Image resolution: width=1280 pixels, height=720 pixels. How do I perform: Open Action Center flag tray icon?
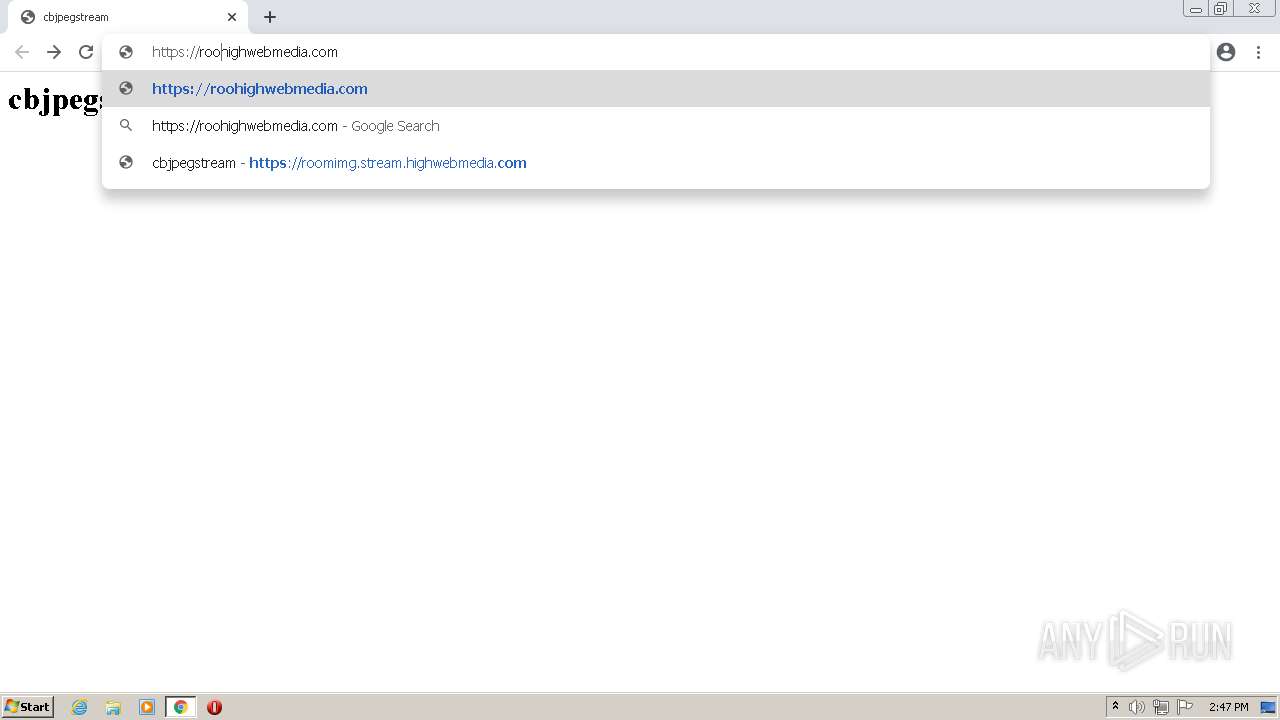(1185, 707)
